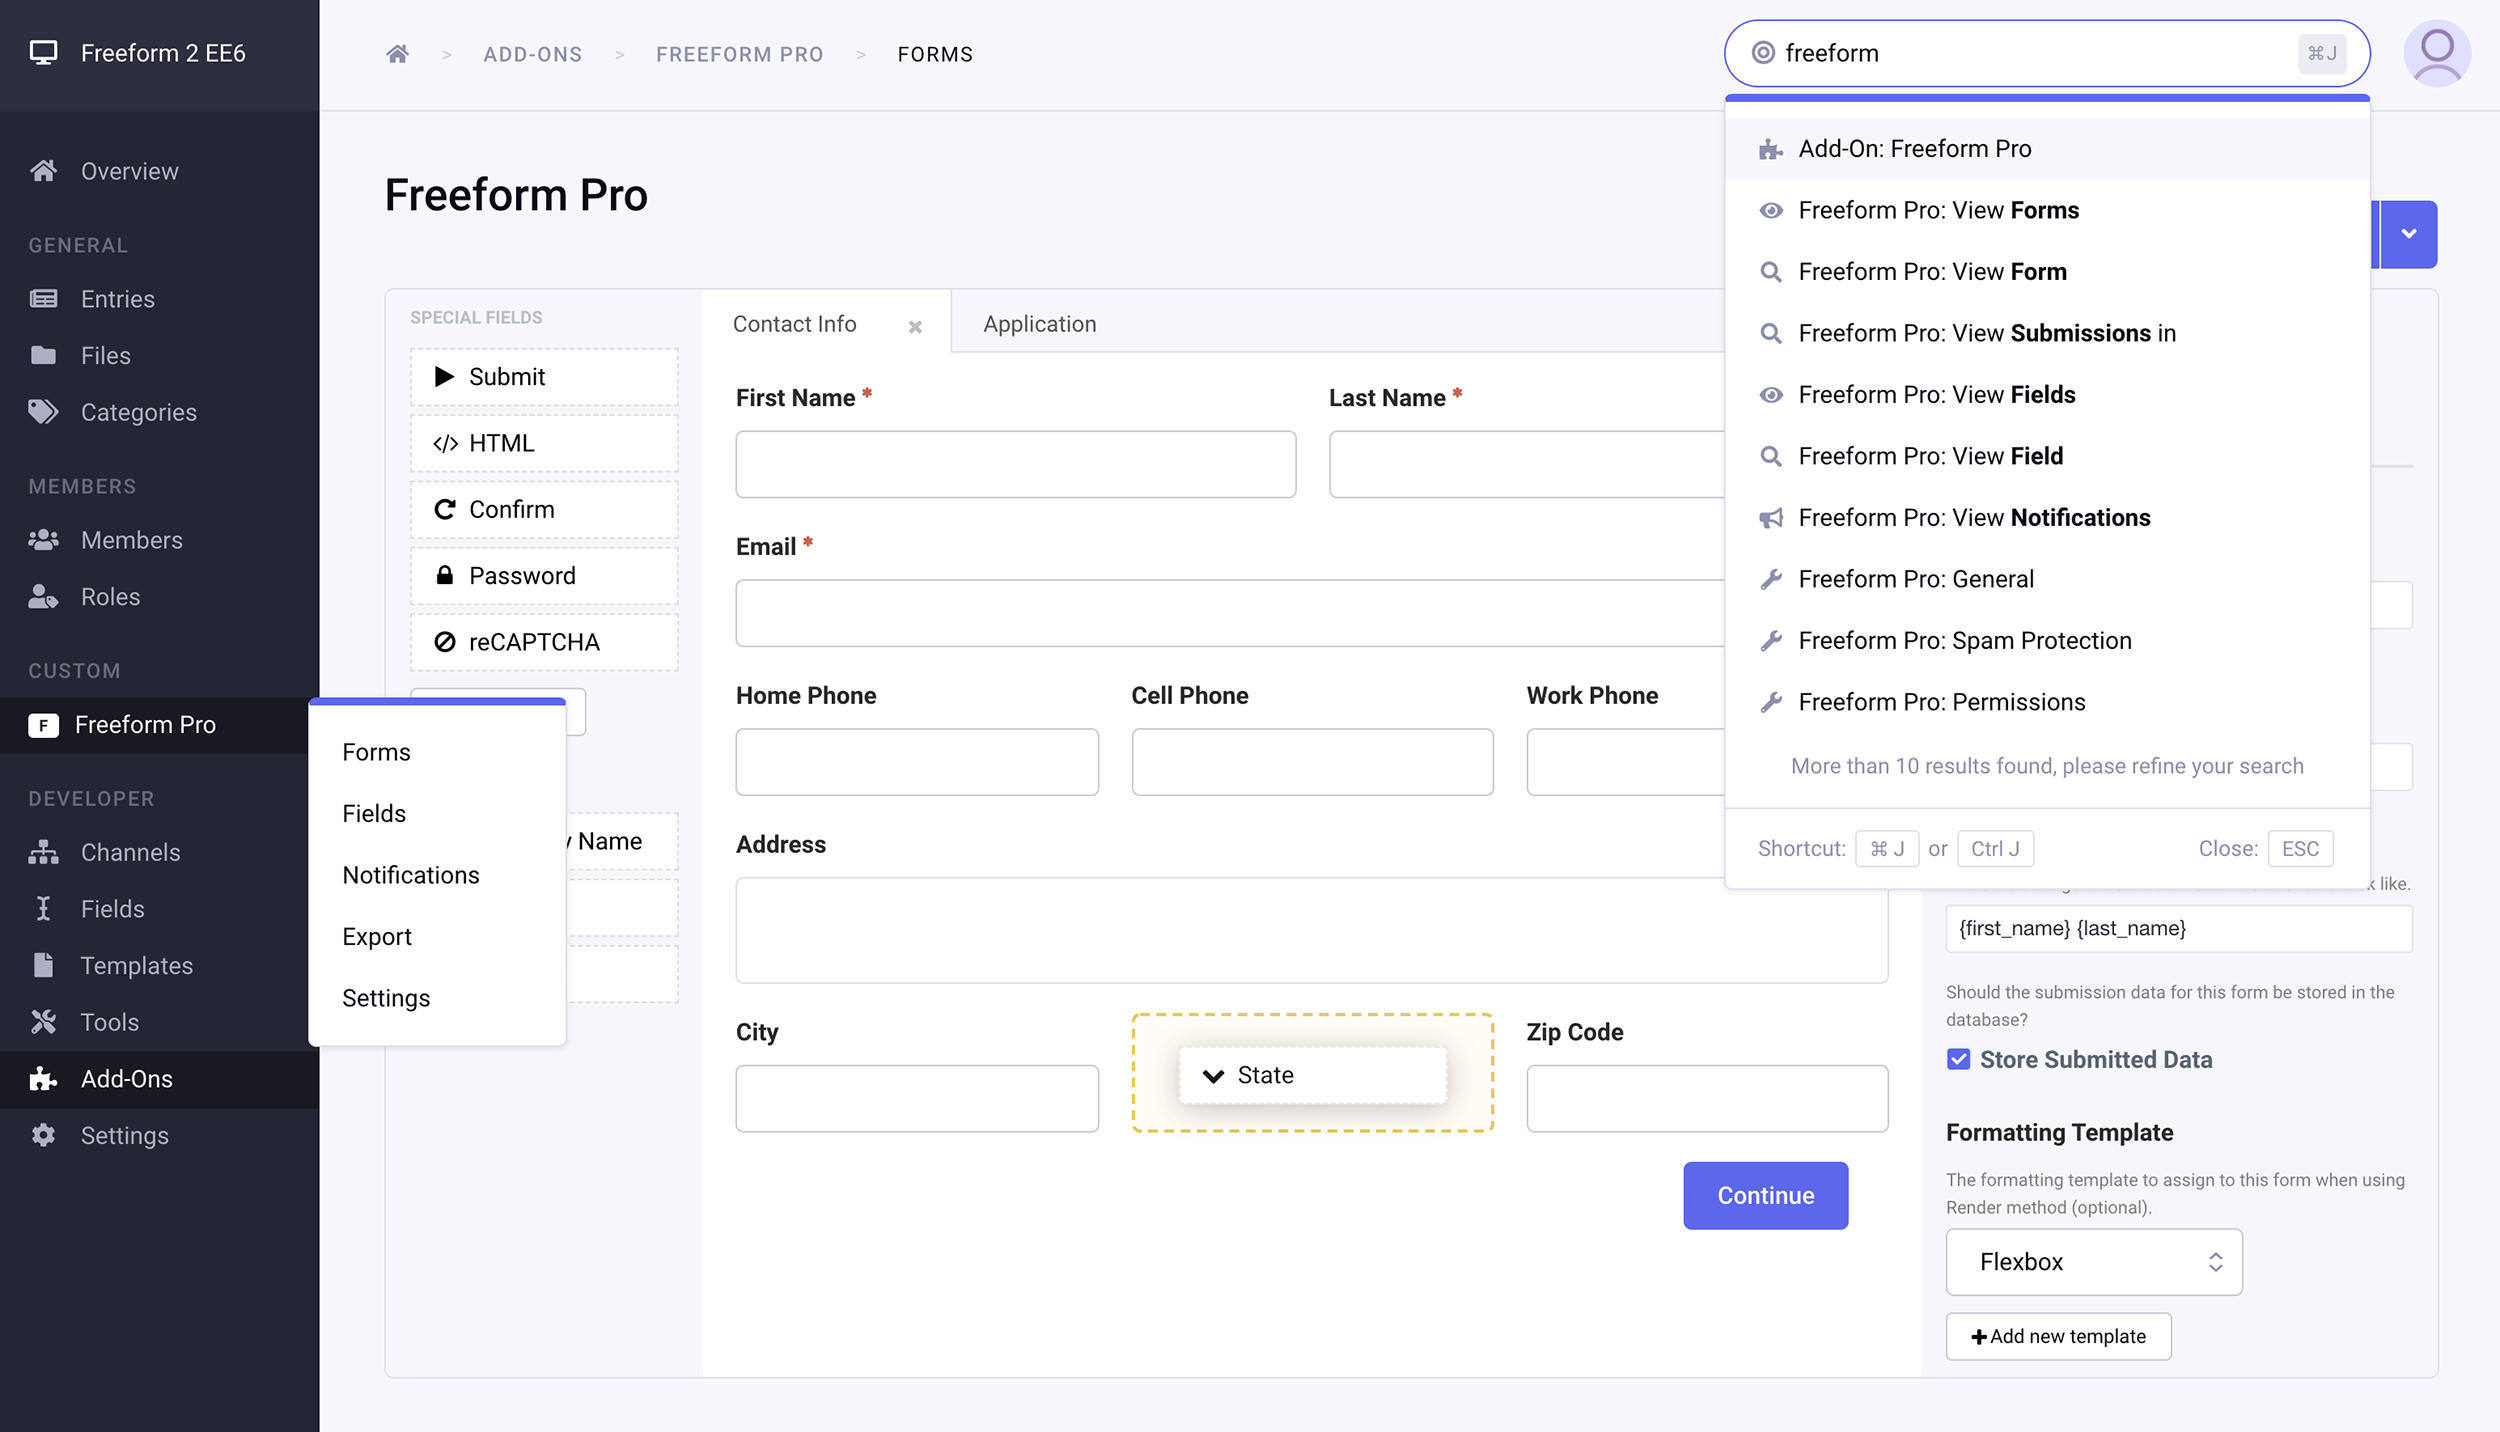Click the FORMS breadcrumb text
Viewport: 2500px width, 1432px height.
[x=935, y=54]
